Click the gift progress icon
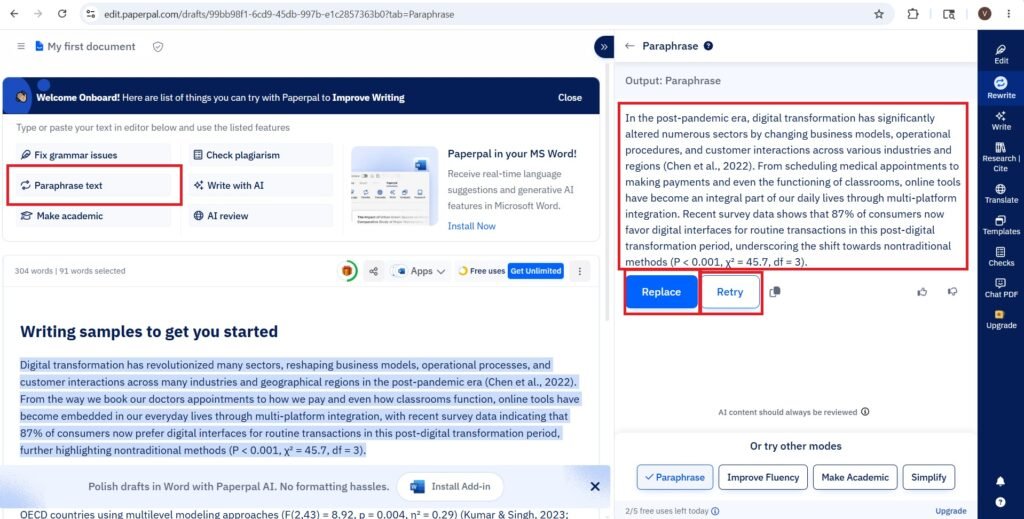 [x=348, y=271]
